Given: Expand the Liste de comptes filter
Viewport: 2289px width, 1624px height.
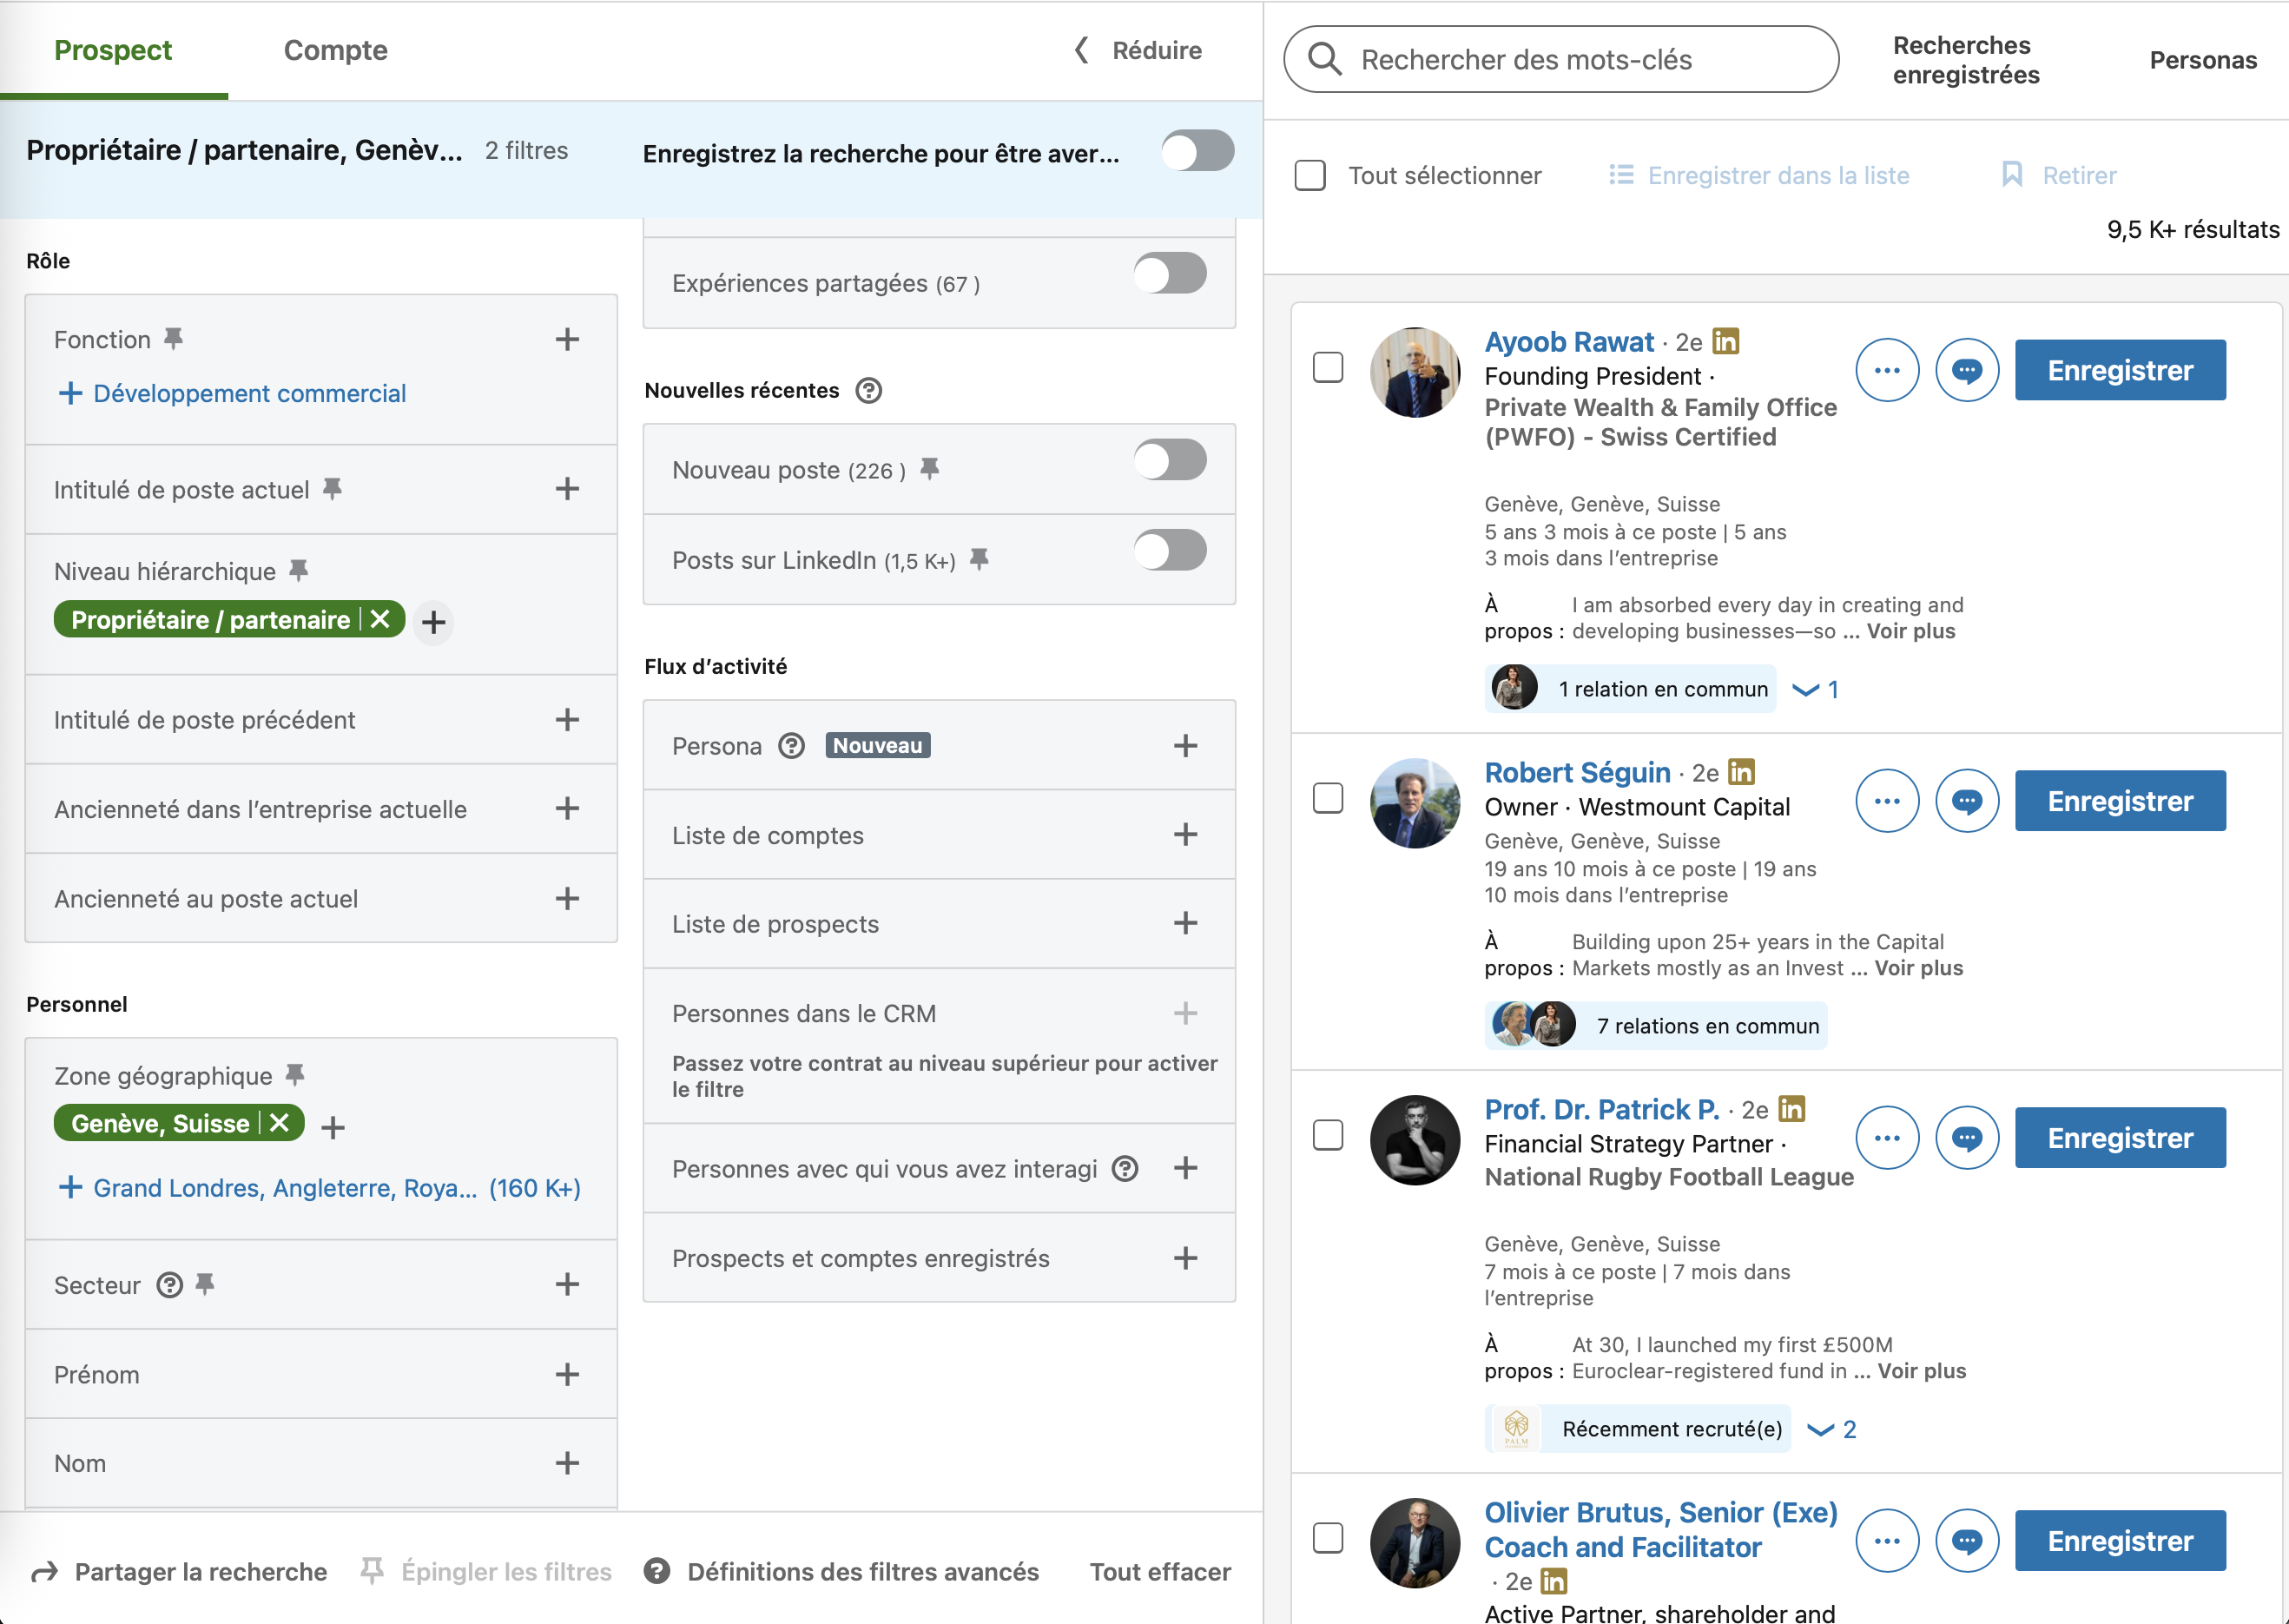Looking at the screenshot, I should [1185, 835].
